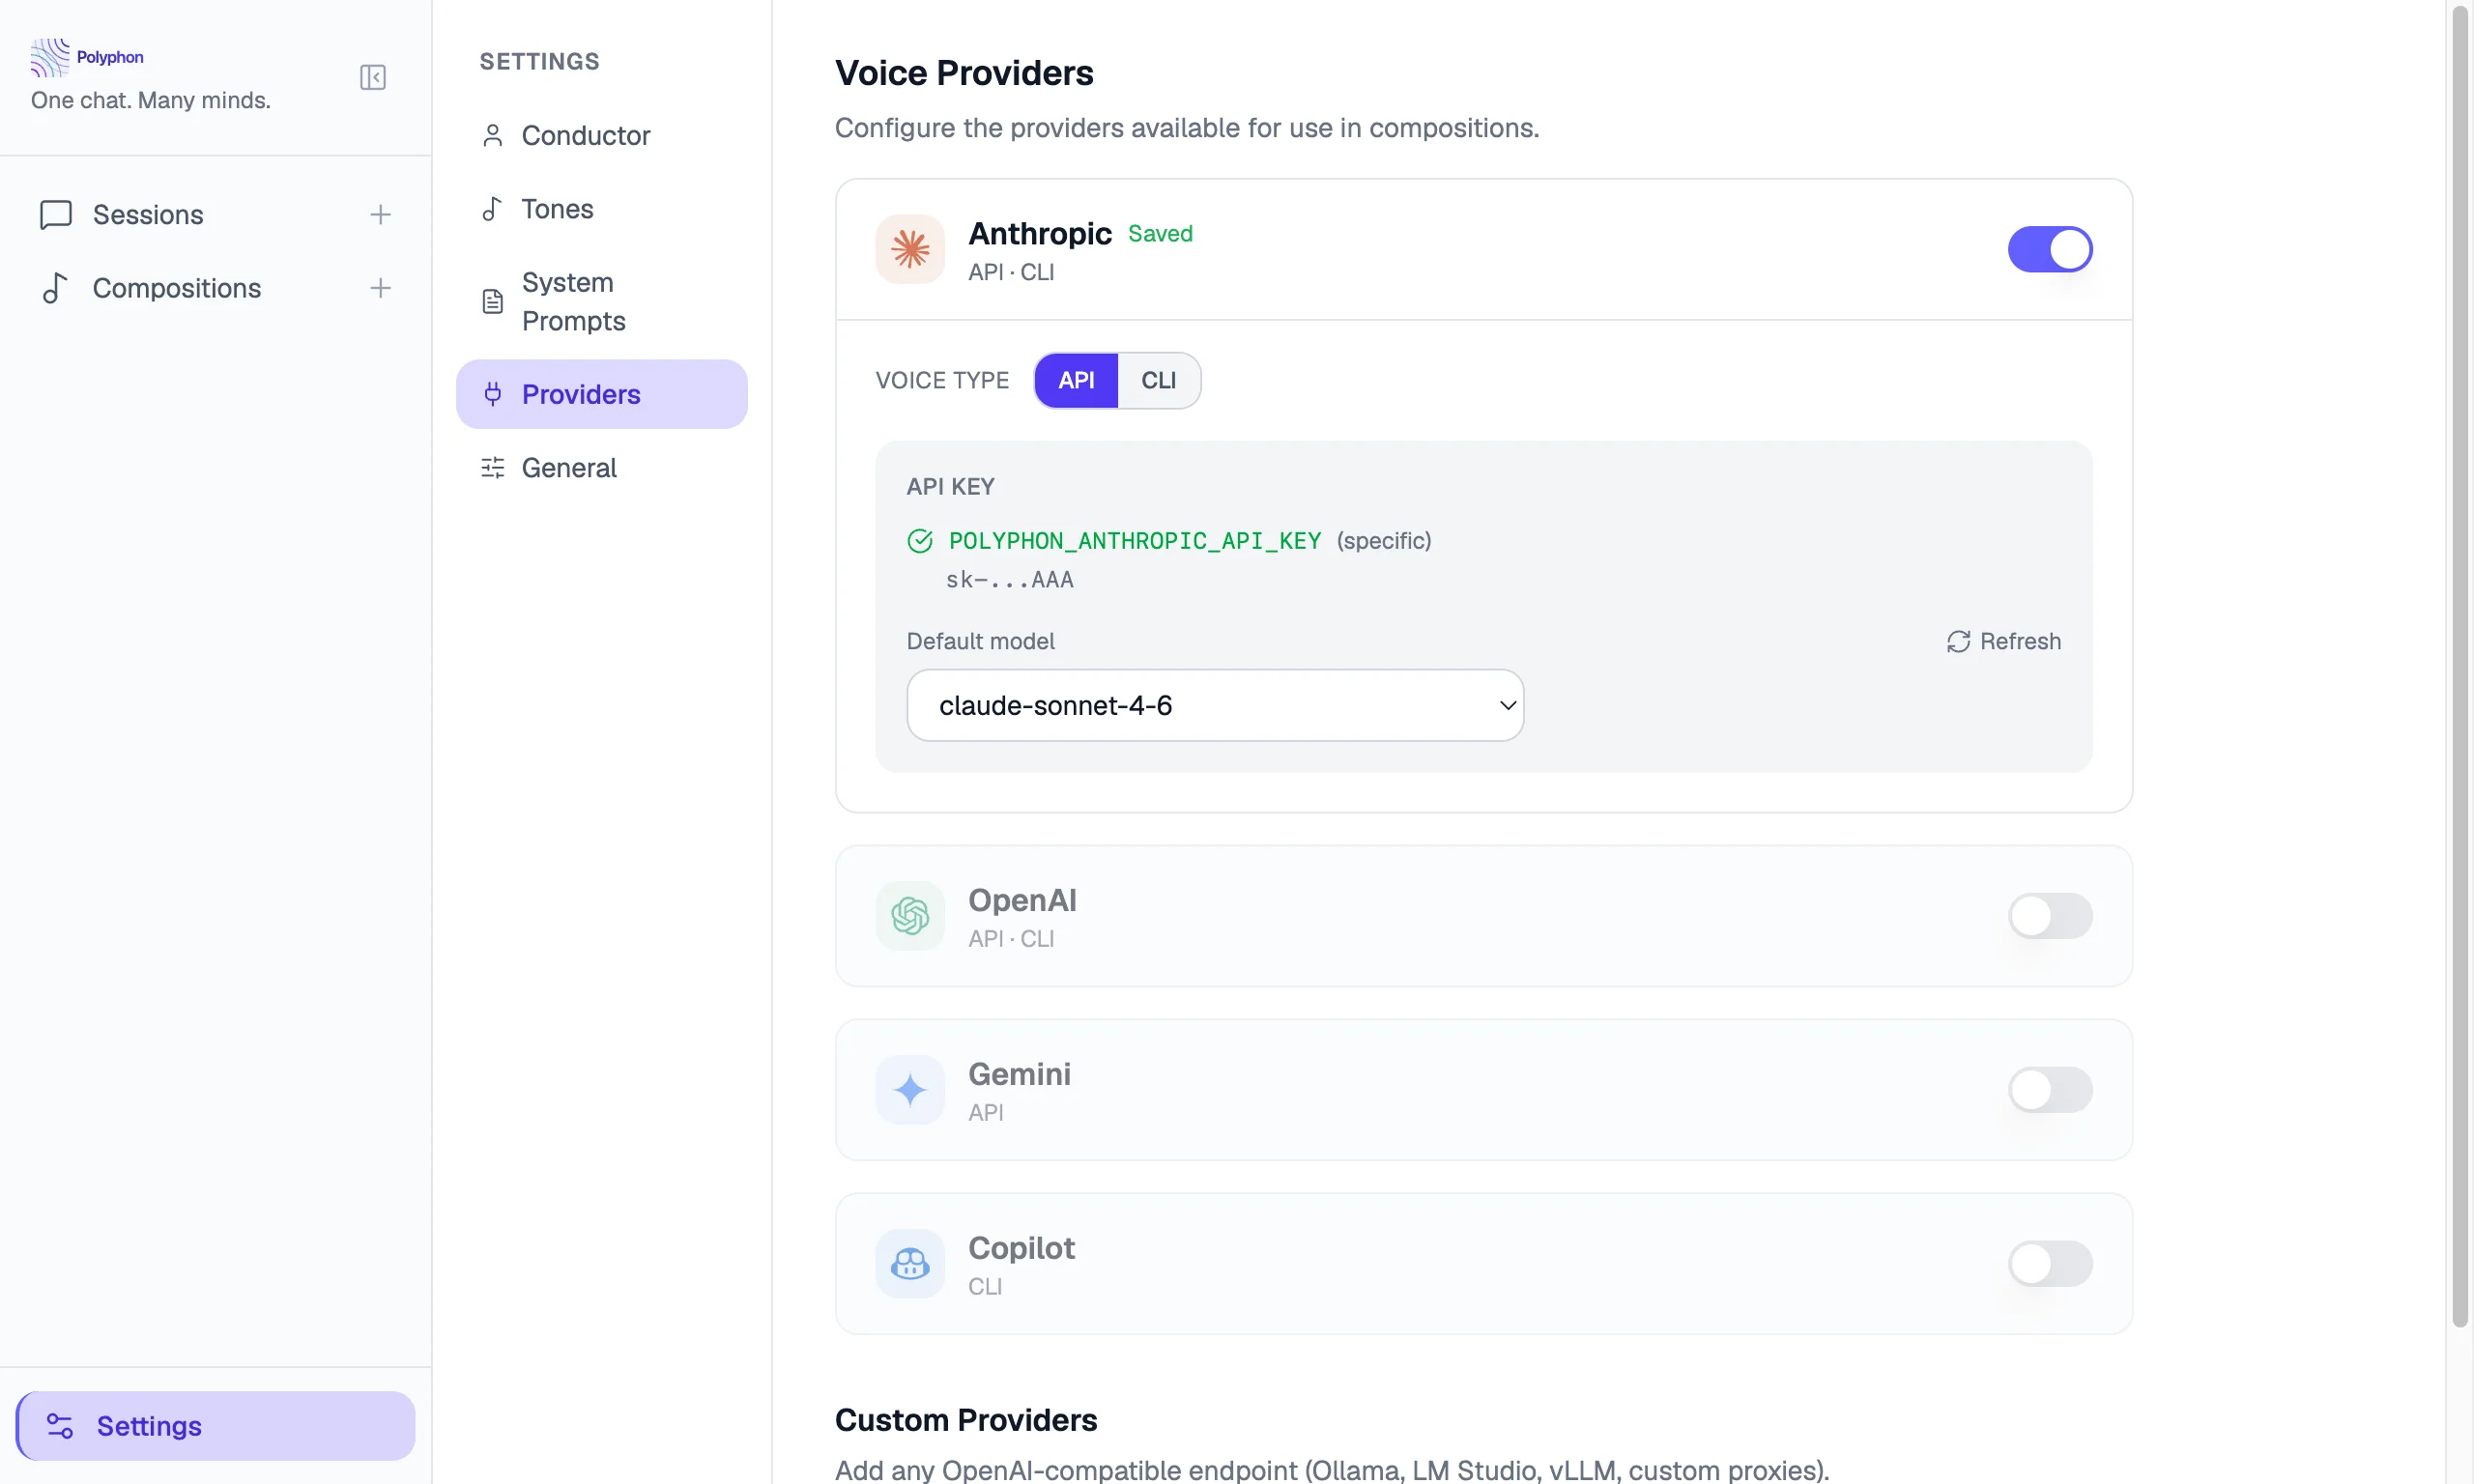Select the API voice type tab

pos(1076,380)
